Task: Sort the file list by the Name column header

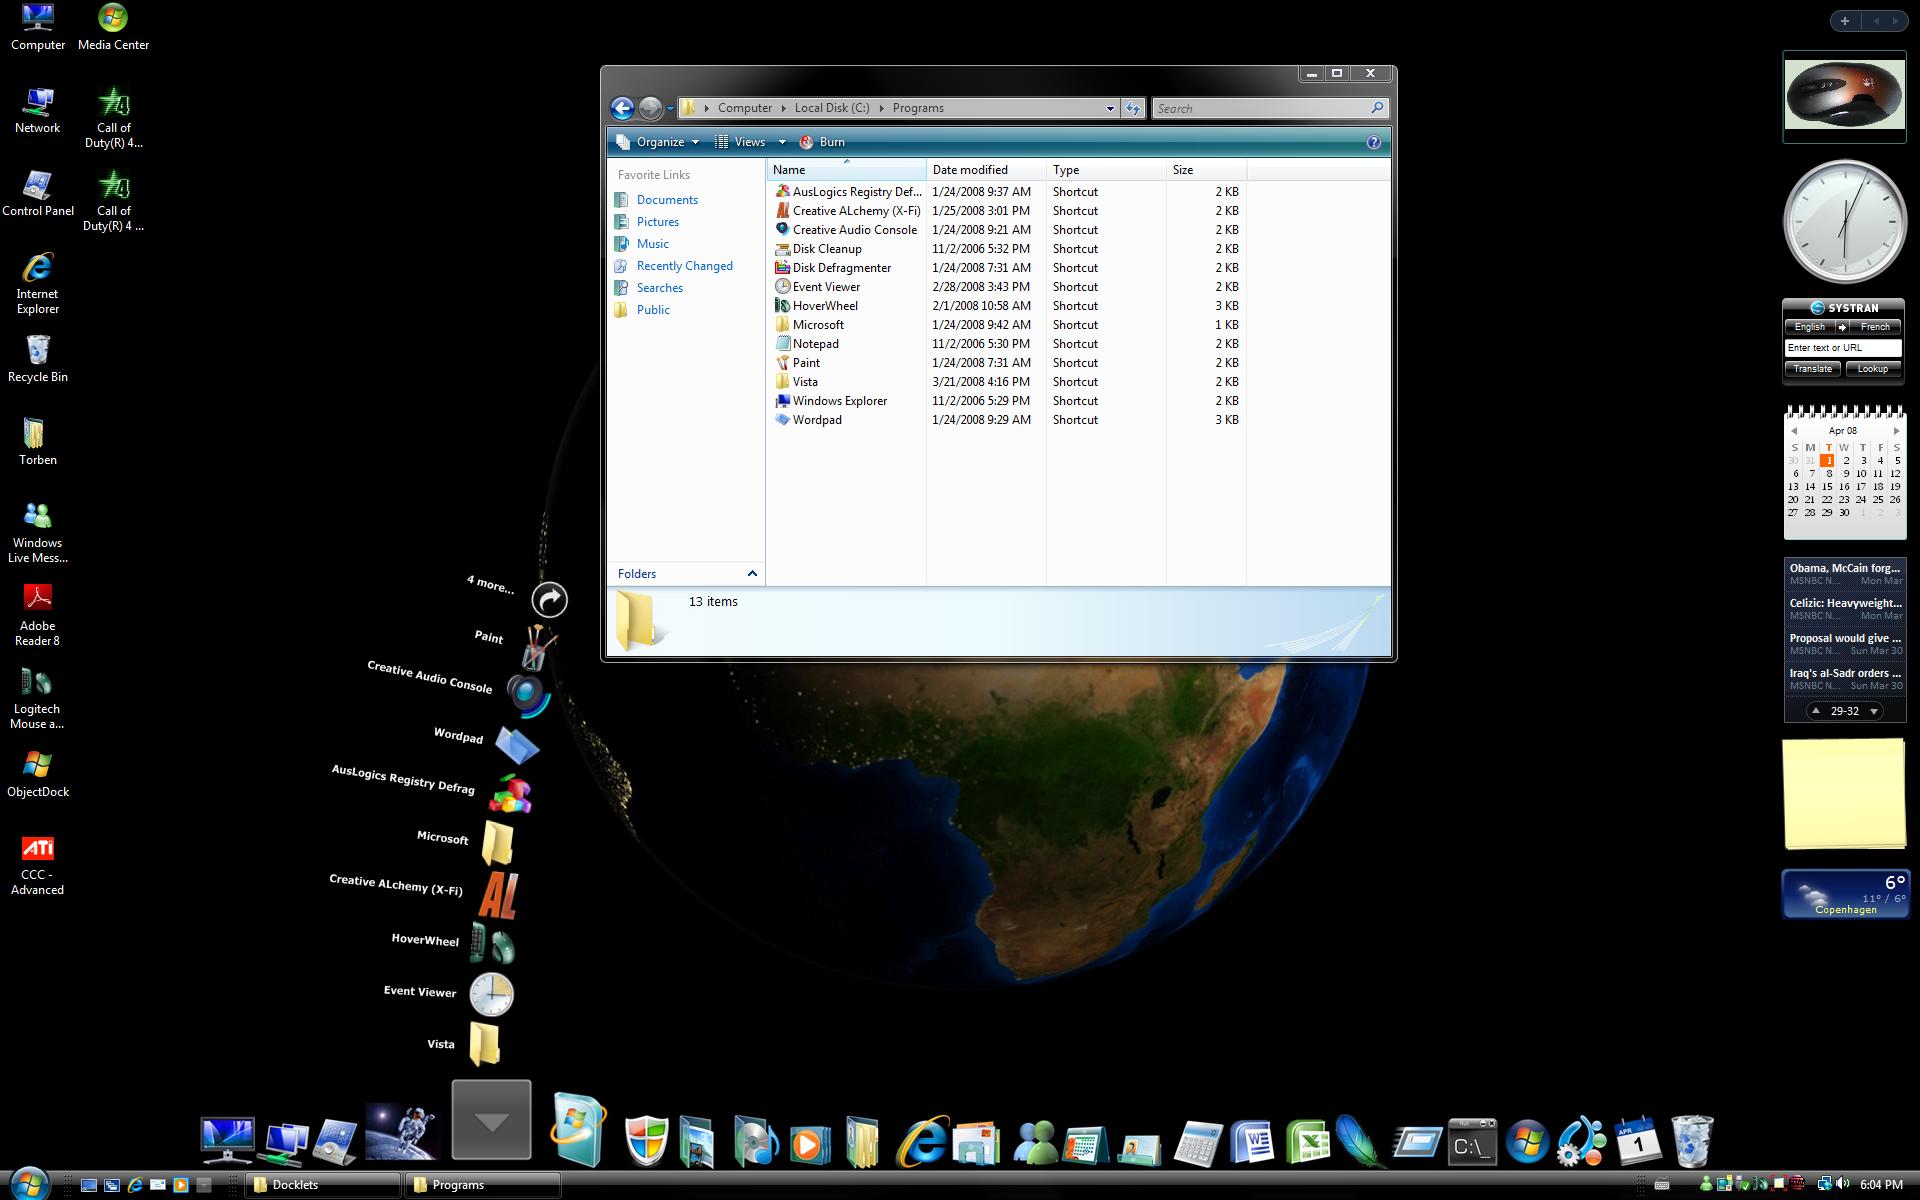Action: tap(847, 170)
